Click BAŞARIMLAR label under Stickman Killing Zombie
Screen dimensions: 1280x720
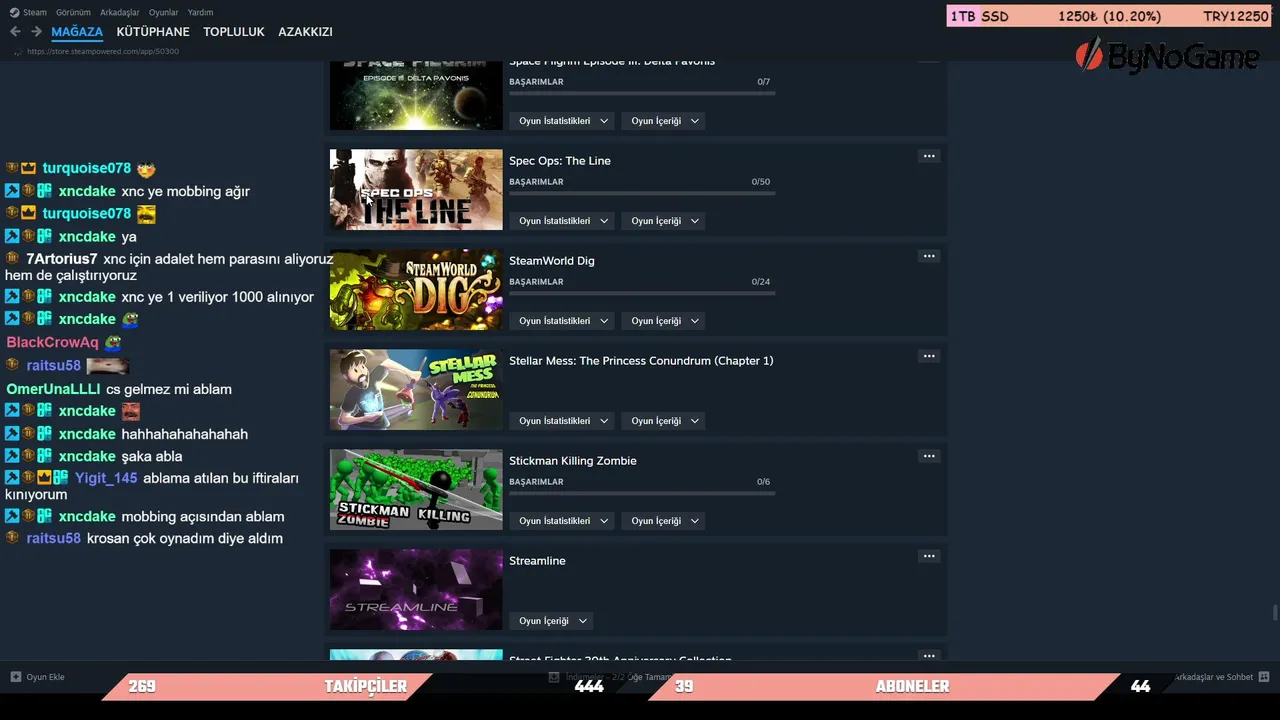click(x=536, y=482)
